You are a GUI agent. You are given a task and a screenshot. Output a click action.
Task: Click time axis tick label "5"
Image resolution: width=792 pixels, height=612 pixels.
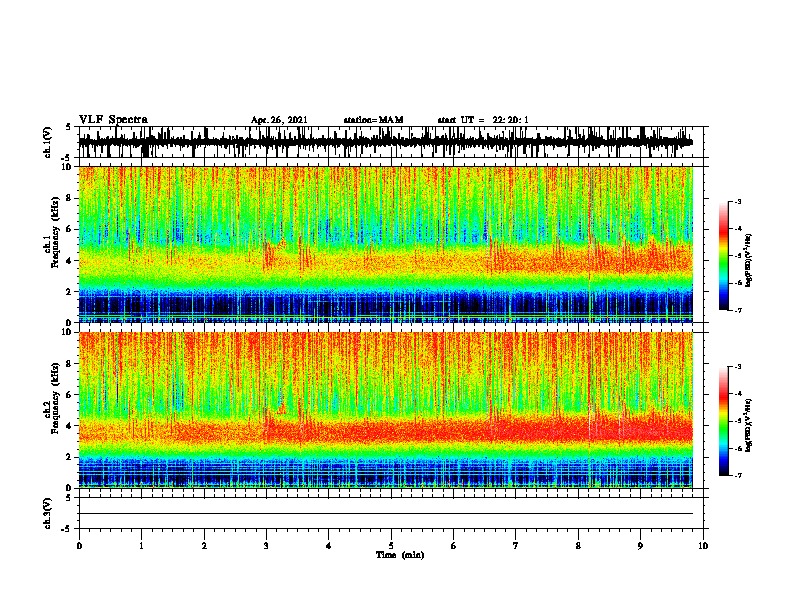tap(391, 545)
